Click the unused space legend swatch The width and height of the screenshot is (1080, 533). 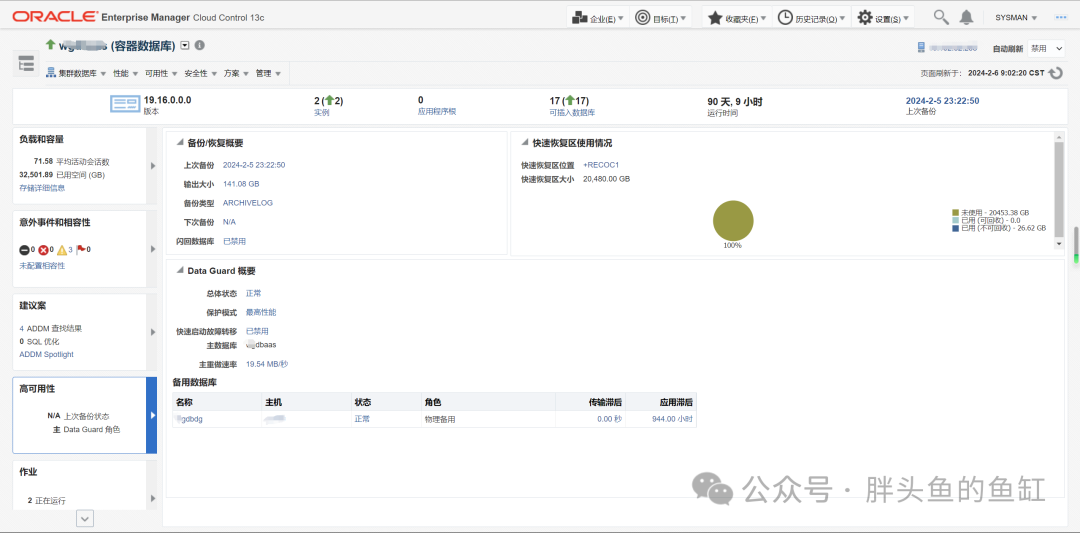click(955, 213)
